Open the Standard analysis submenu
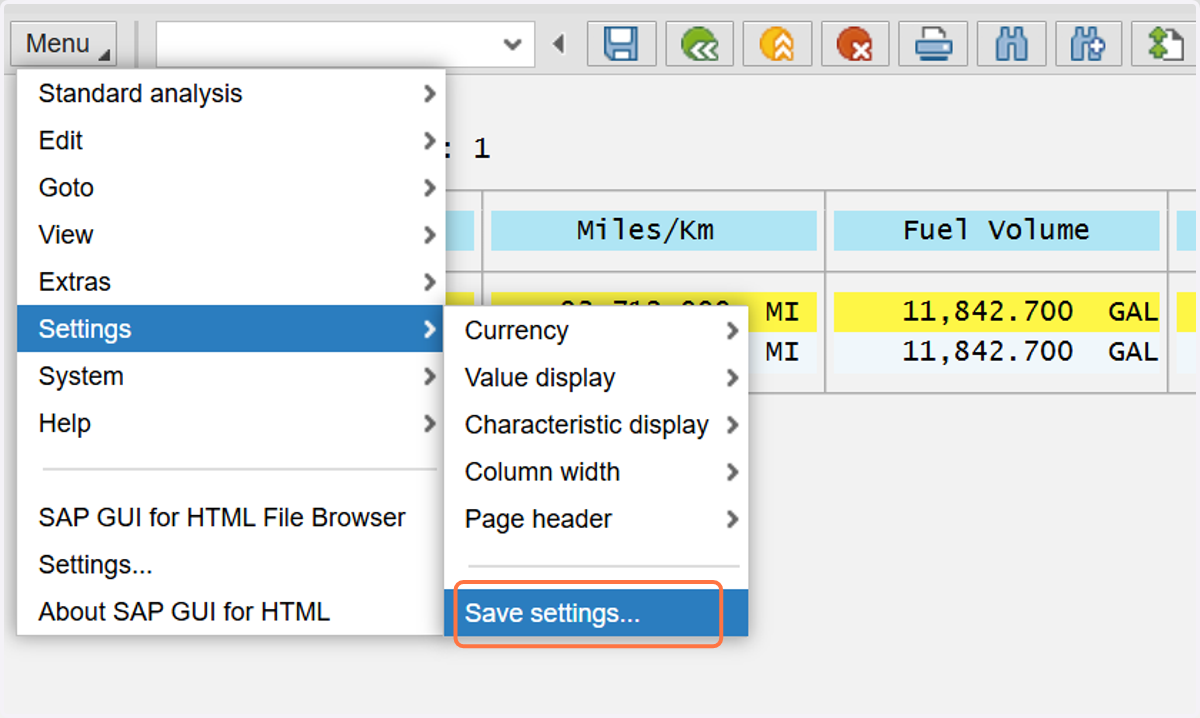Screen dimensions: 1200x718 click(x=231, y=94)
